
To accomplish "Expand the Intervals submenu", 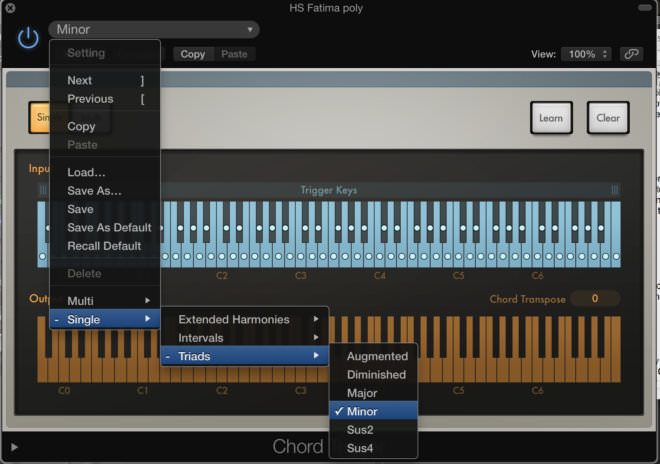I will pyautogui.click(x=245, y=338).
